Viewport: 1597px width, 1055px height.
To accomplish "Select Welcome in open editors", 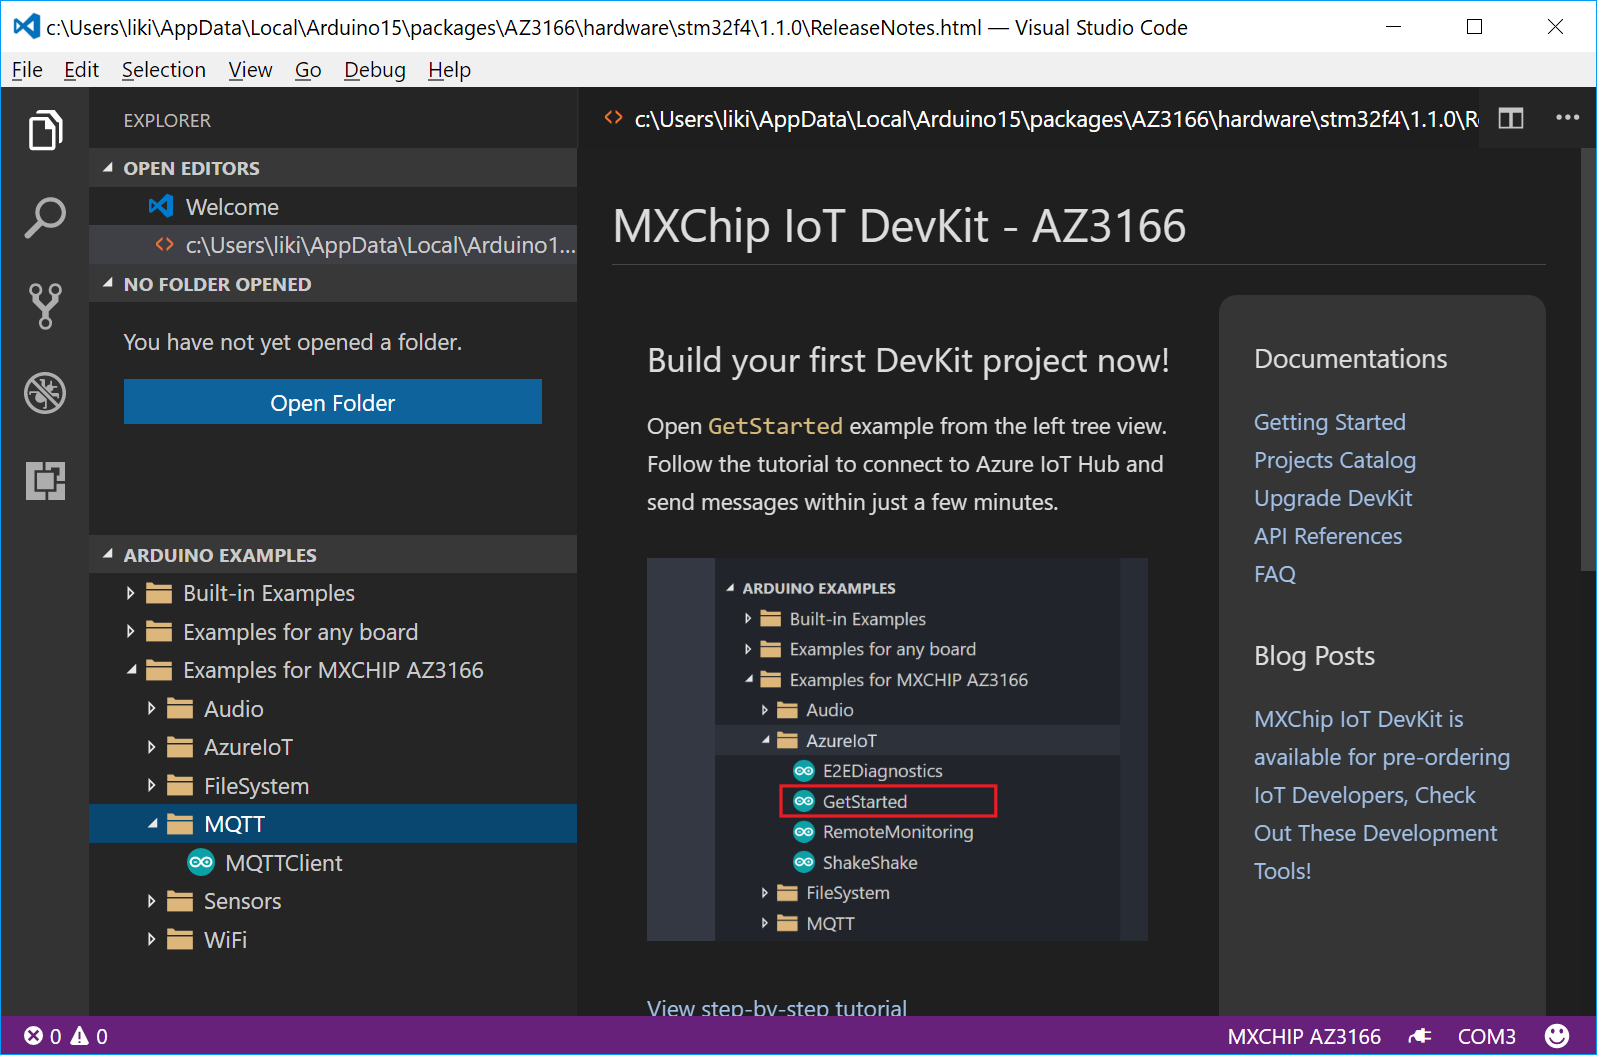I will pos(333,207).
